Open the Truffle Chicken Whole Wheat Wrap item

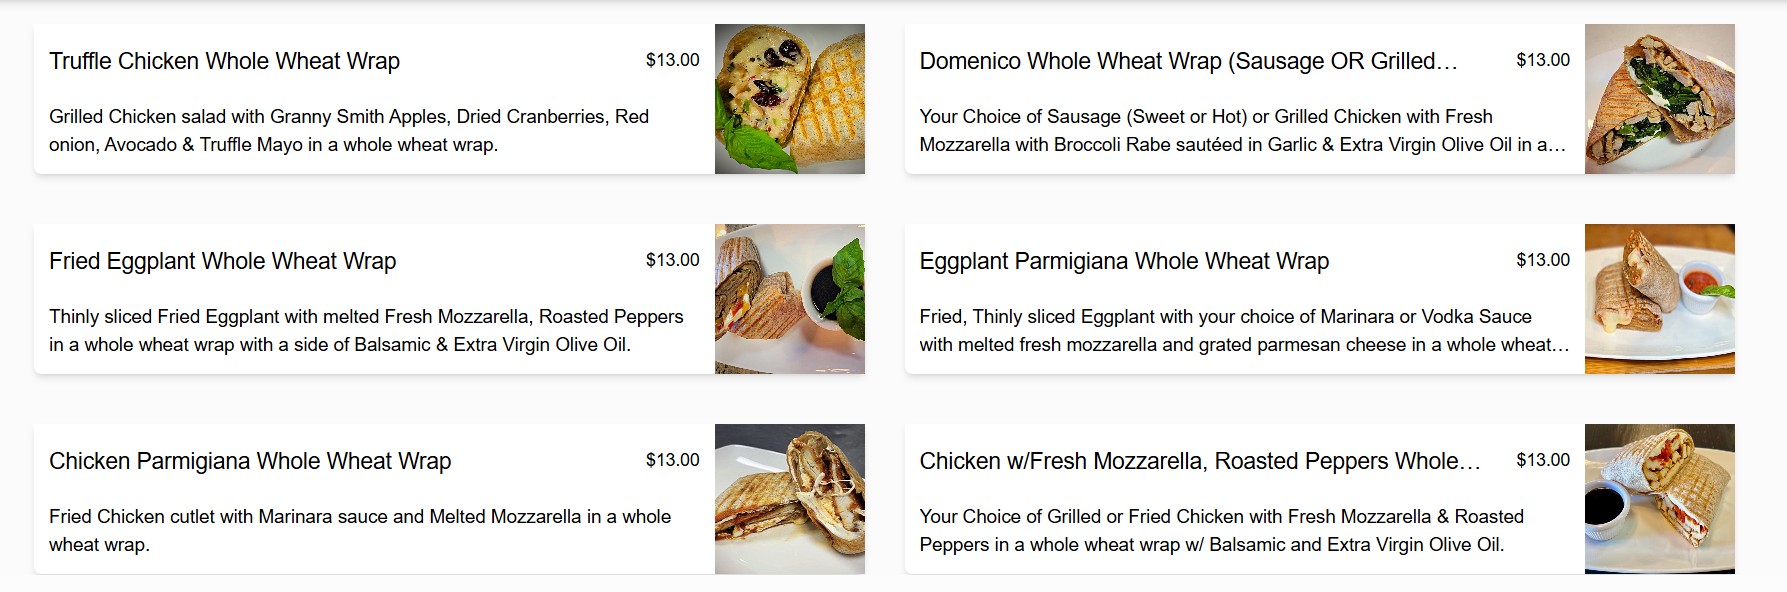pos(224,61)
